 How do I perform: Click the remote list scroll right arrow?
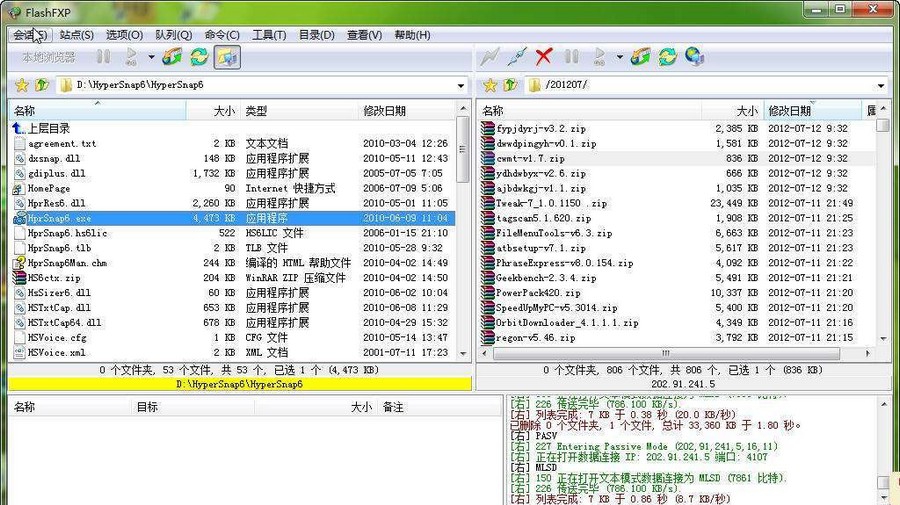[x=868, y=353]
